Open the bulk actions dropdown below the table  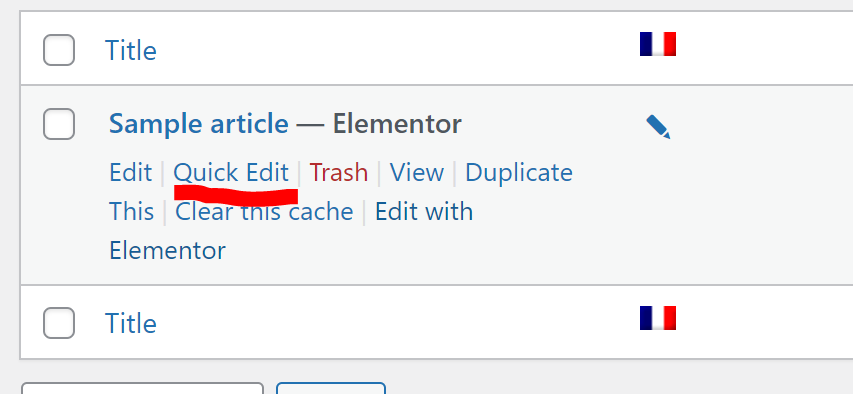click(143, 388)
